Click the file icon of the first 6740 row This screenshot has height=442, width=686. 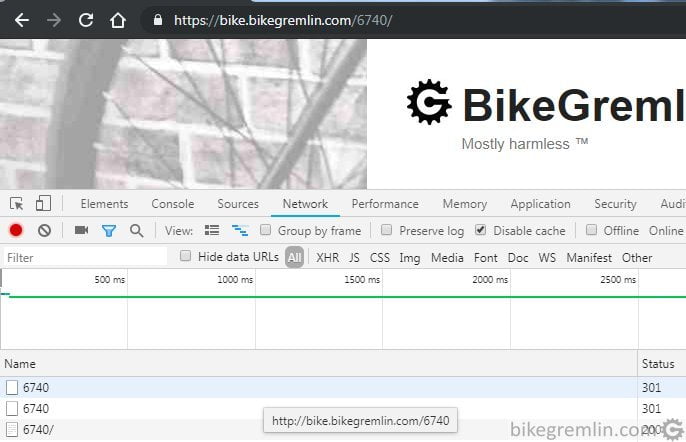pos(12,387)
